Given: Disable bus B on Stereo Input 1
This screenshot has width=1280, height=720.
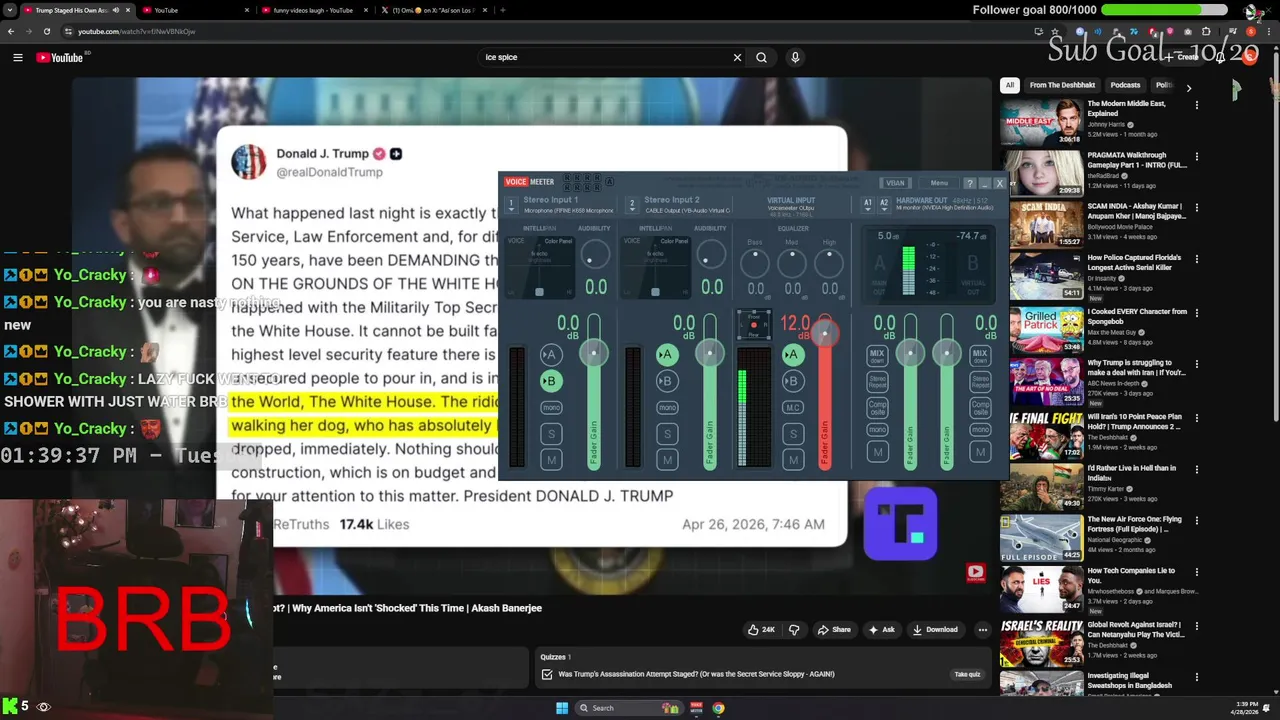Looking at the screenshot, I should pos(550,381).
